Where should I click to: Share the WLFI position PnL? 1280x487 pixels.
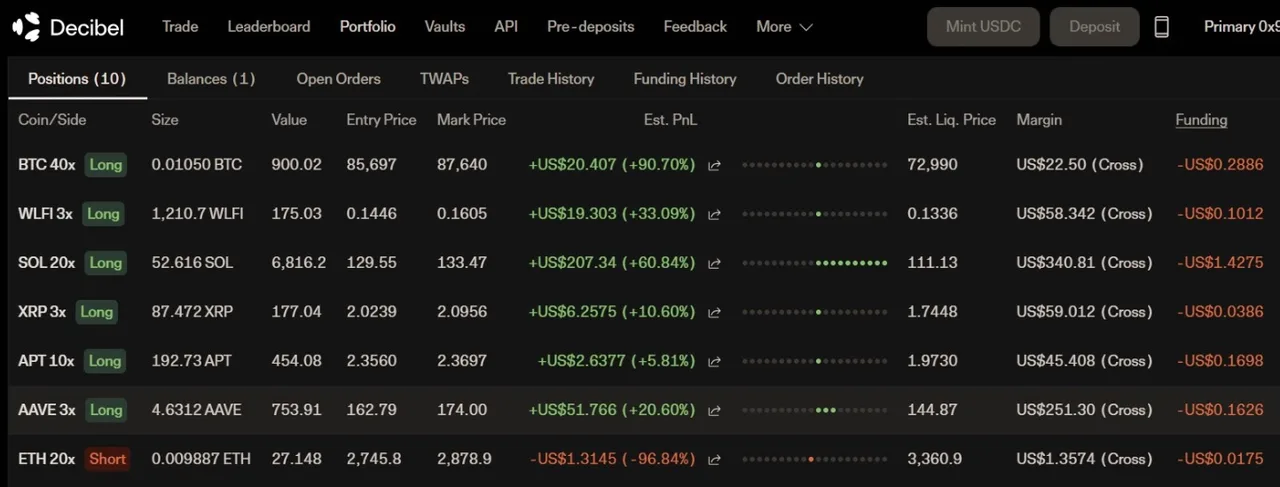(714, 214)
